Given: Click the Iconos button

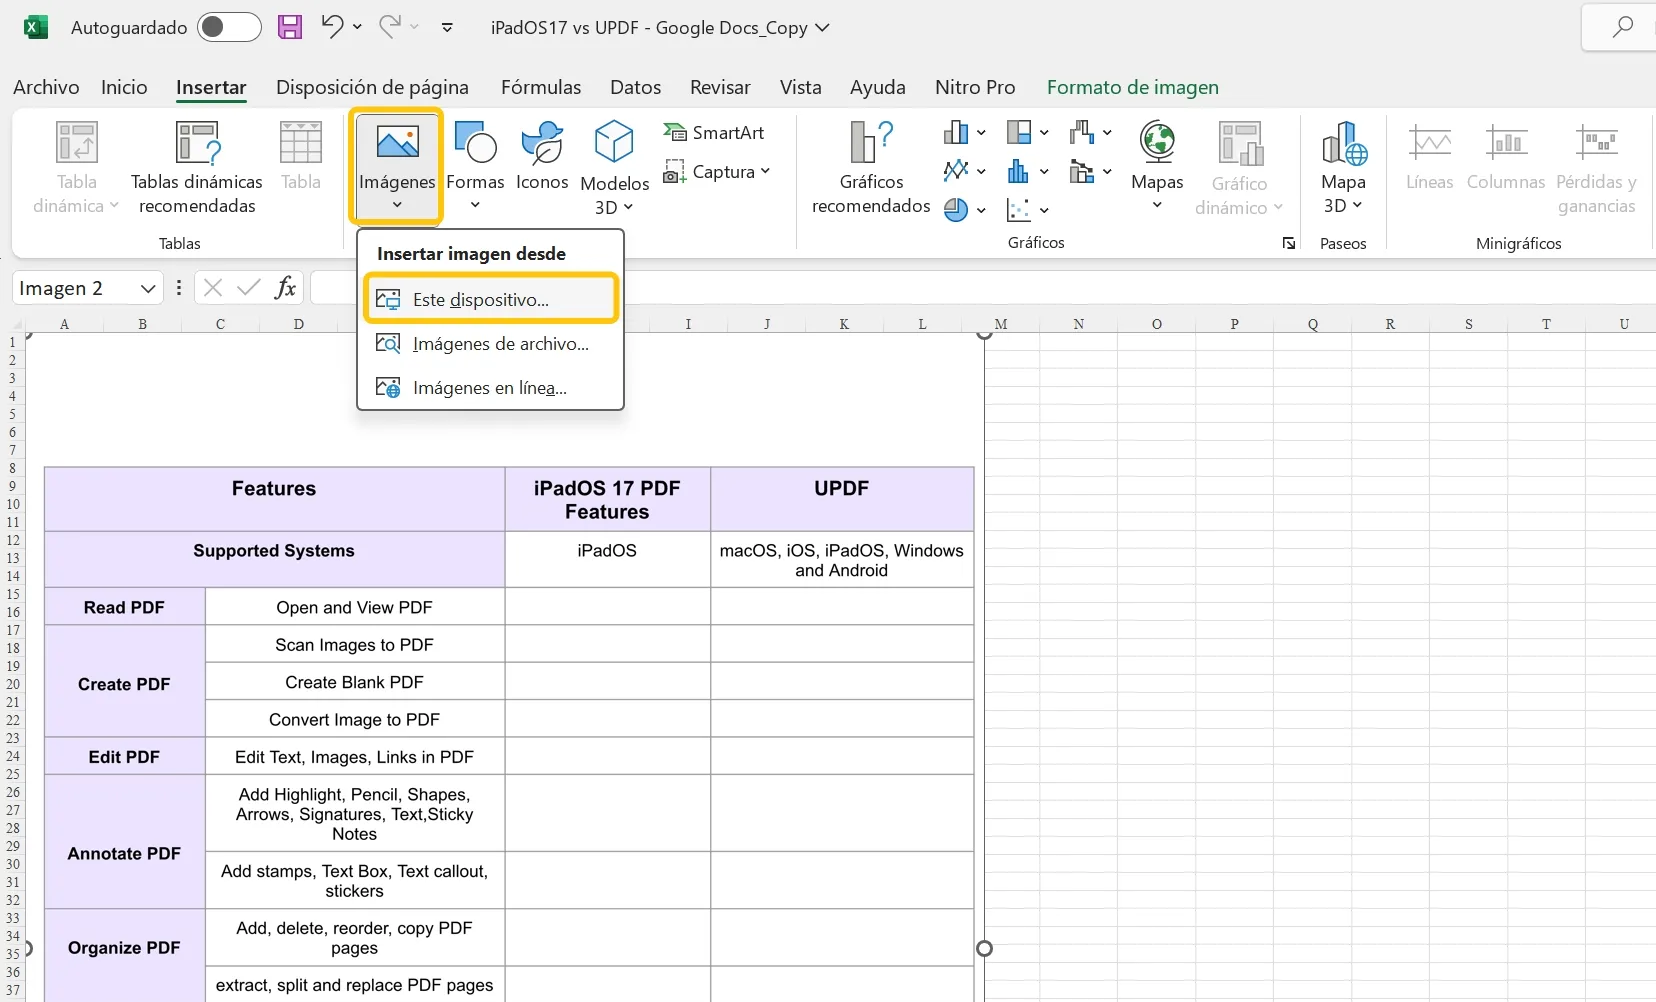Looking at the screenshot, I should (542, 158).
